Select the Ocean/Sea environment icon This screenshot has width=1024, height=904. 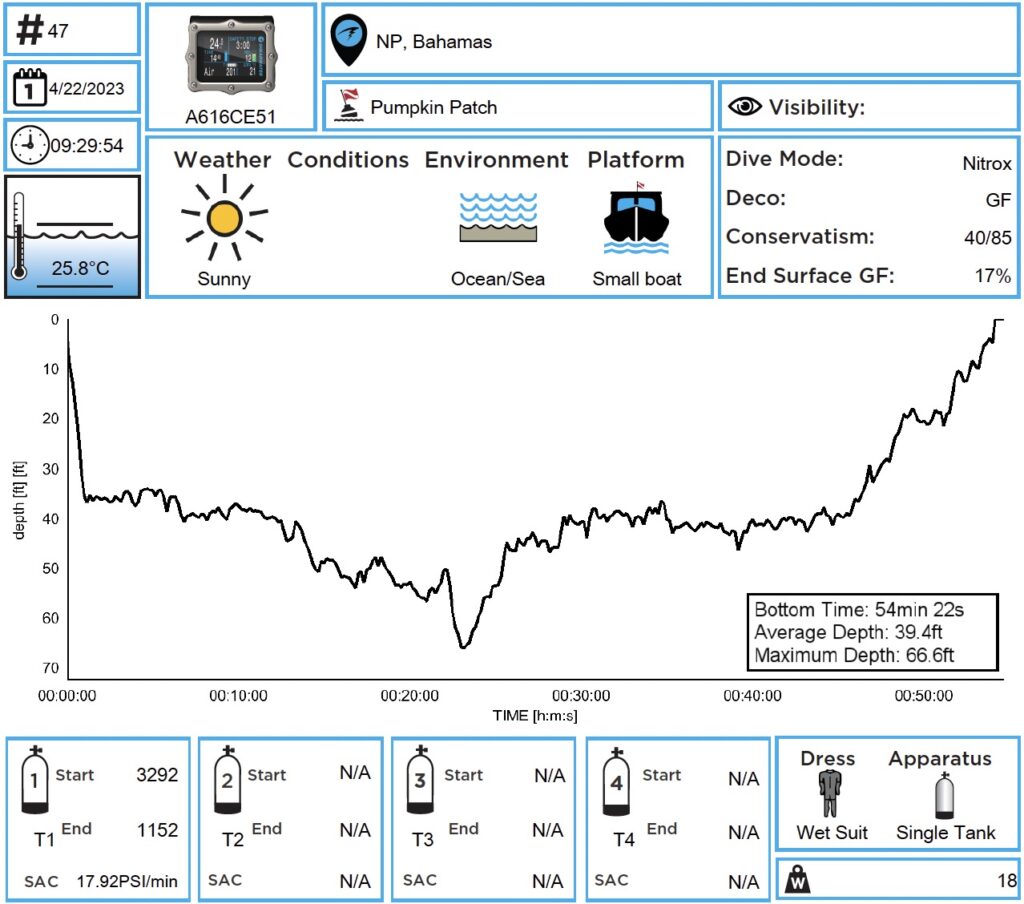pos(498,218)
